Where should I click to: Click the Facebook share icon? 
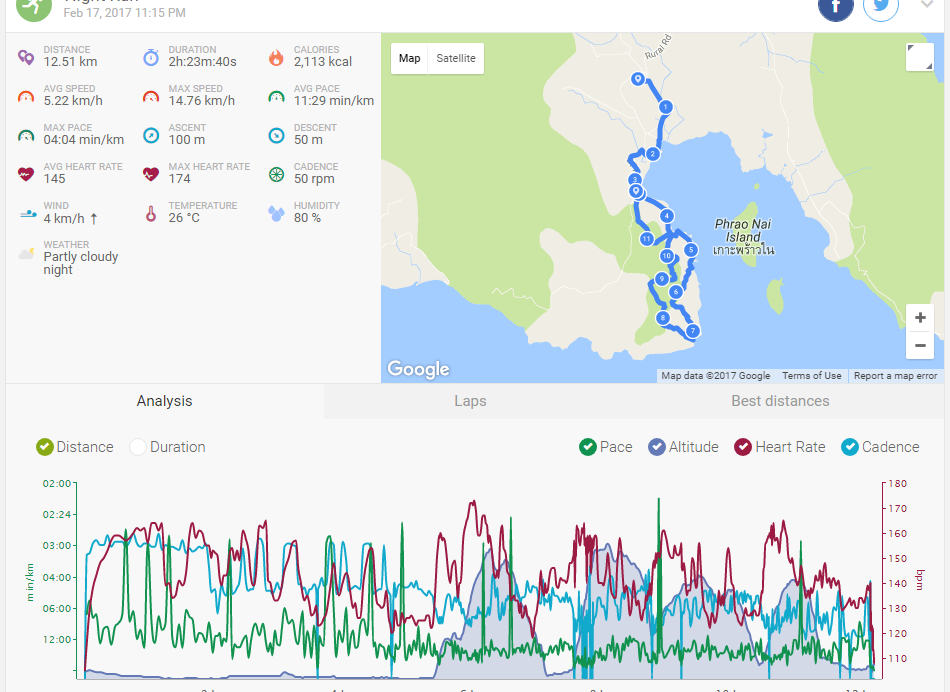pyautogui.click(x=836, y=6)
